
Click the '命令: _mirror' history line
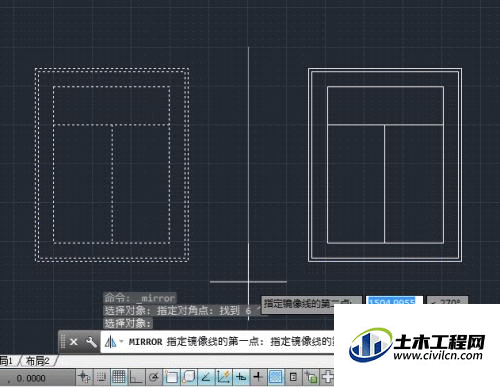tap(139, 298)
